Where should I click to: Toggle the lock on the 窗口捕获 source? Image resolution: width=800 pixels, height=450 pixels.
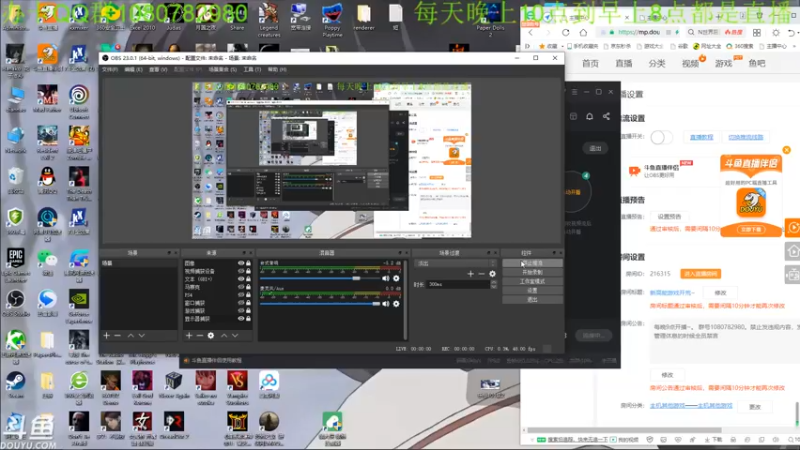[248, 303]
